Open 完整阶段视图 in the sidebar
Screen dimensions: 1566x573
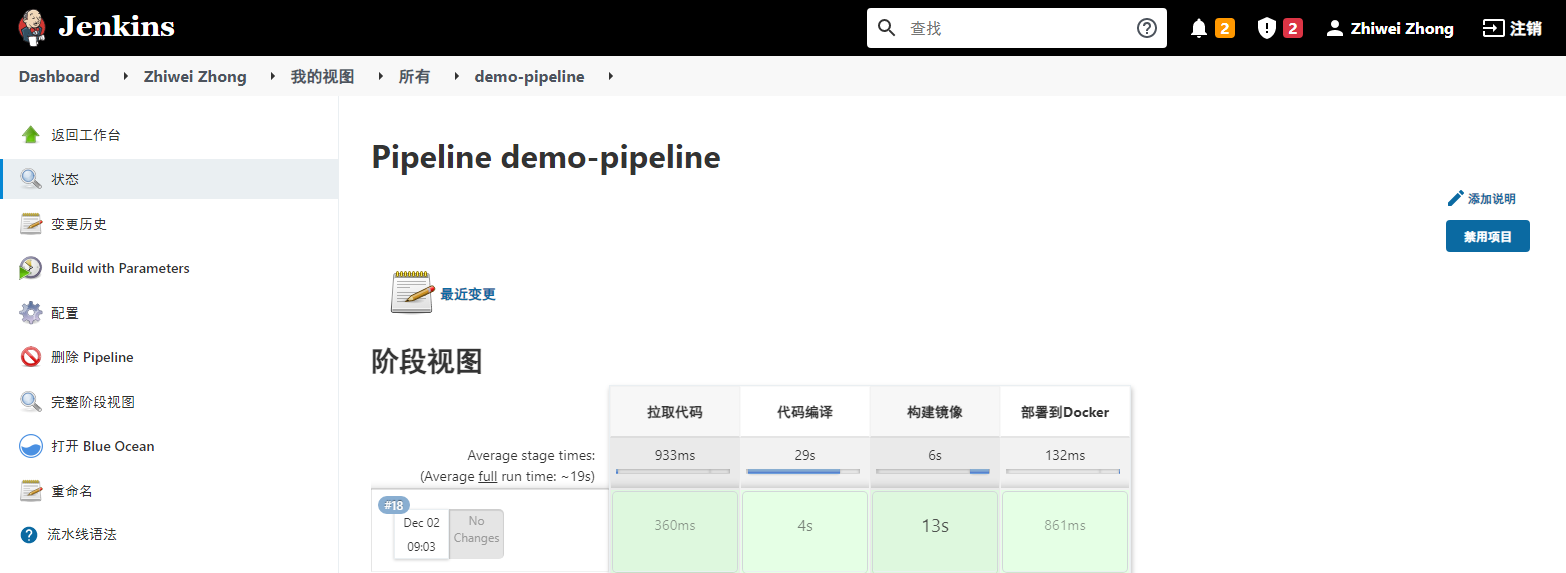pyautogui.click(x=93, y=402)
